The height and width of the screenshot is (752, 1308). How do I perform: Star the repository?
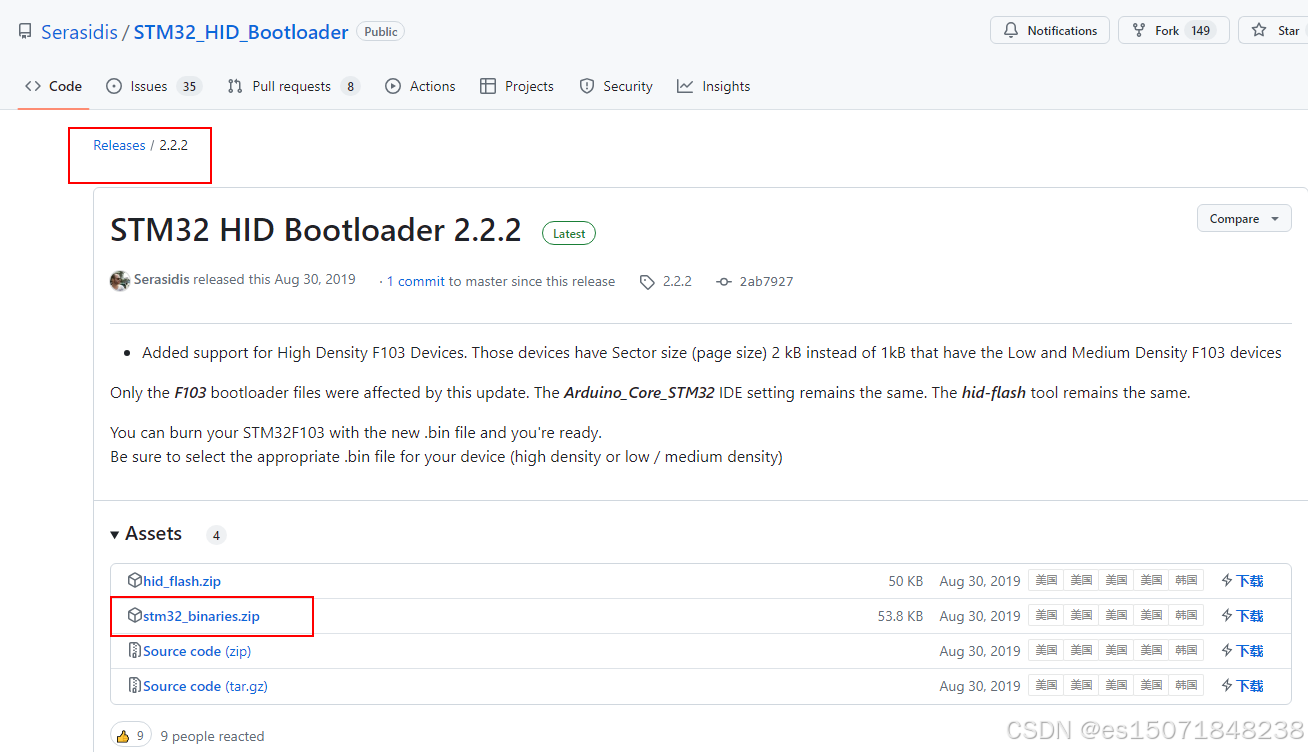coord(1275,31)
